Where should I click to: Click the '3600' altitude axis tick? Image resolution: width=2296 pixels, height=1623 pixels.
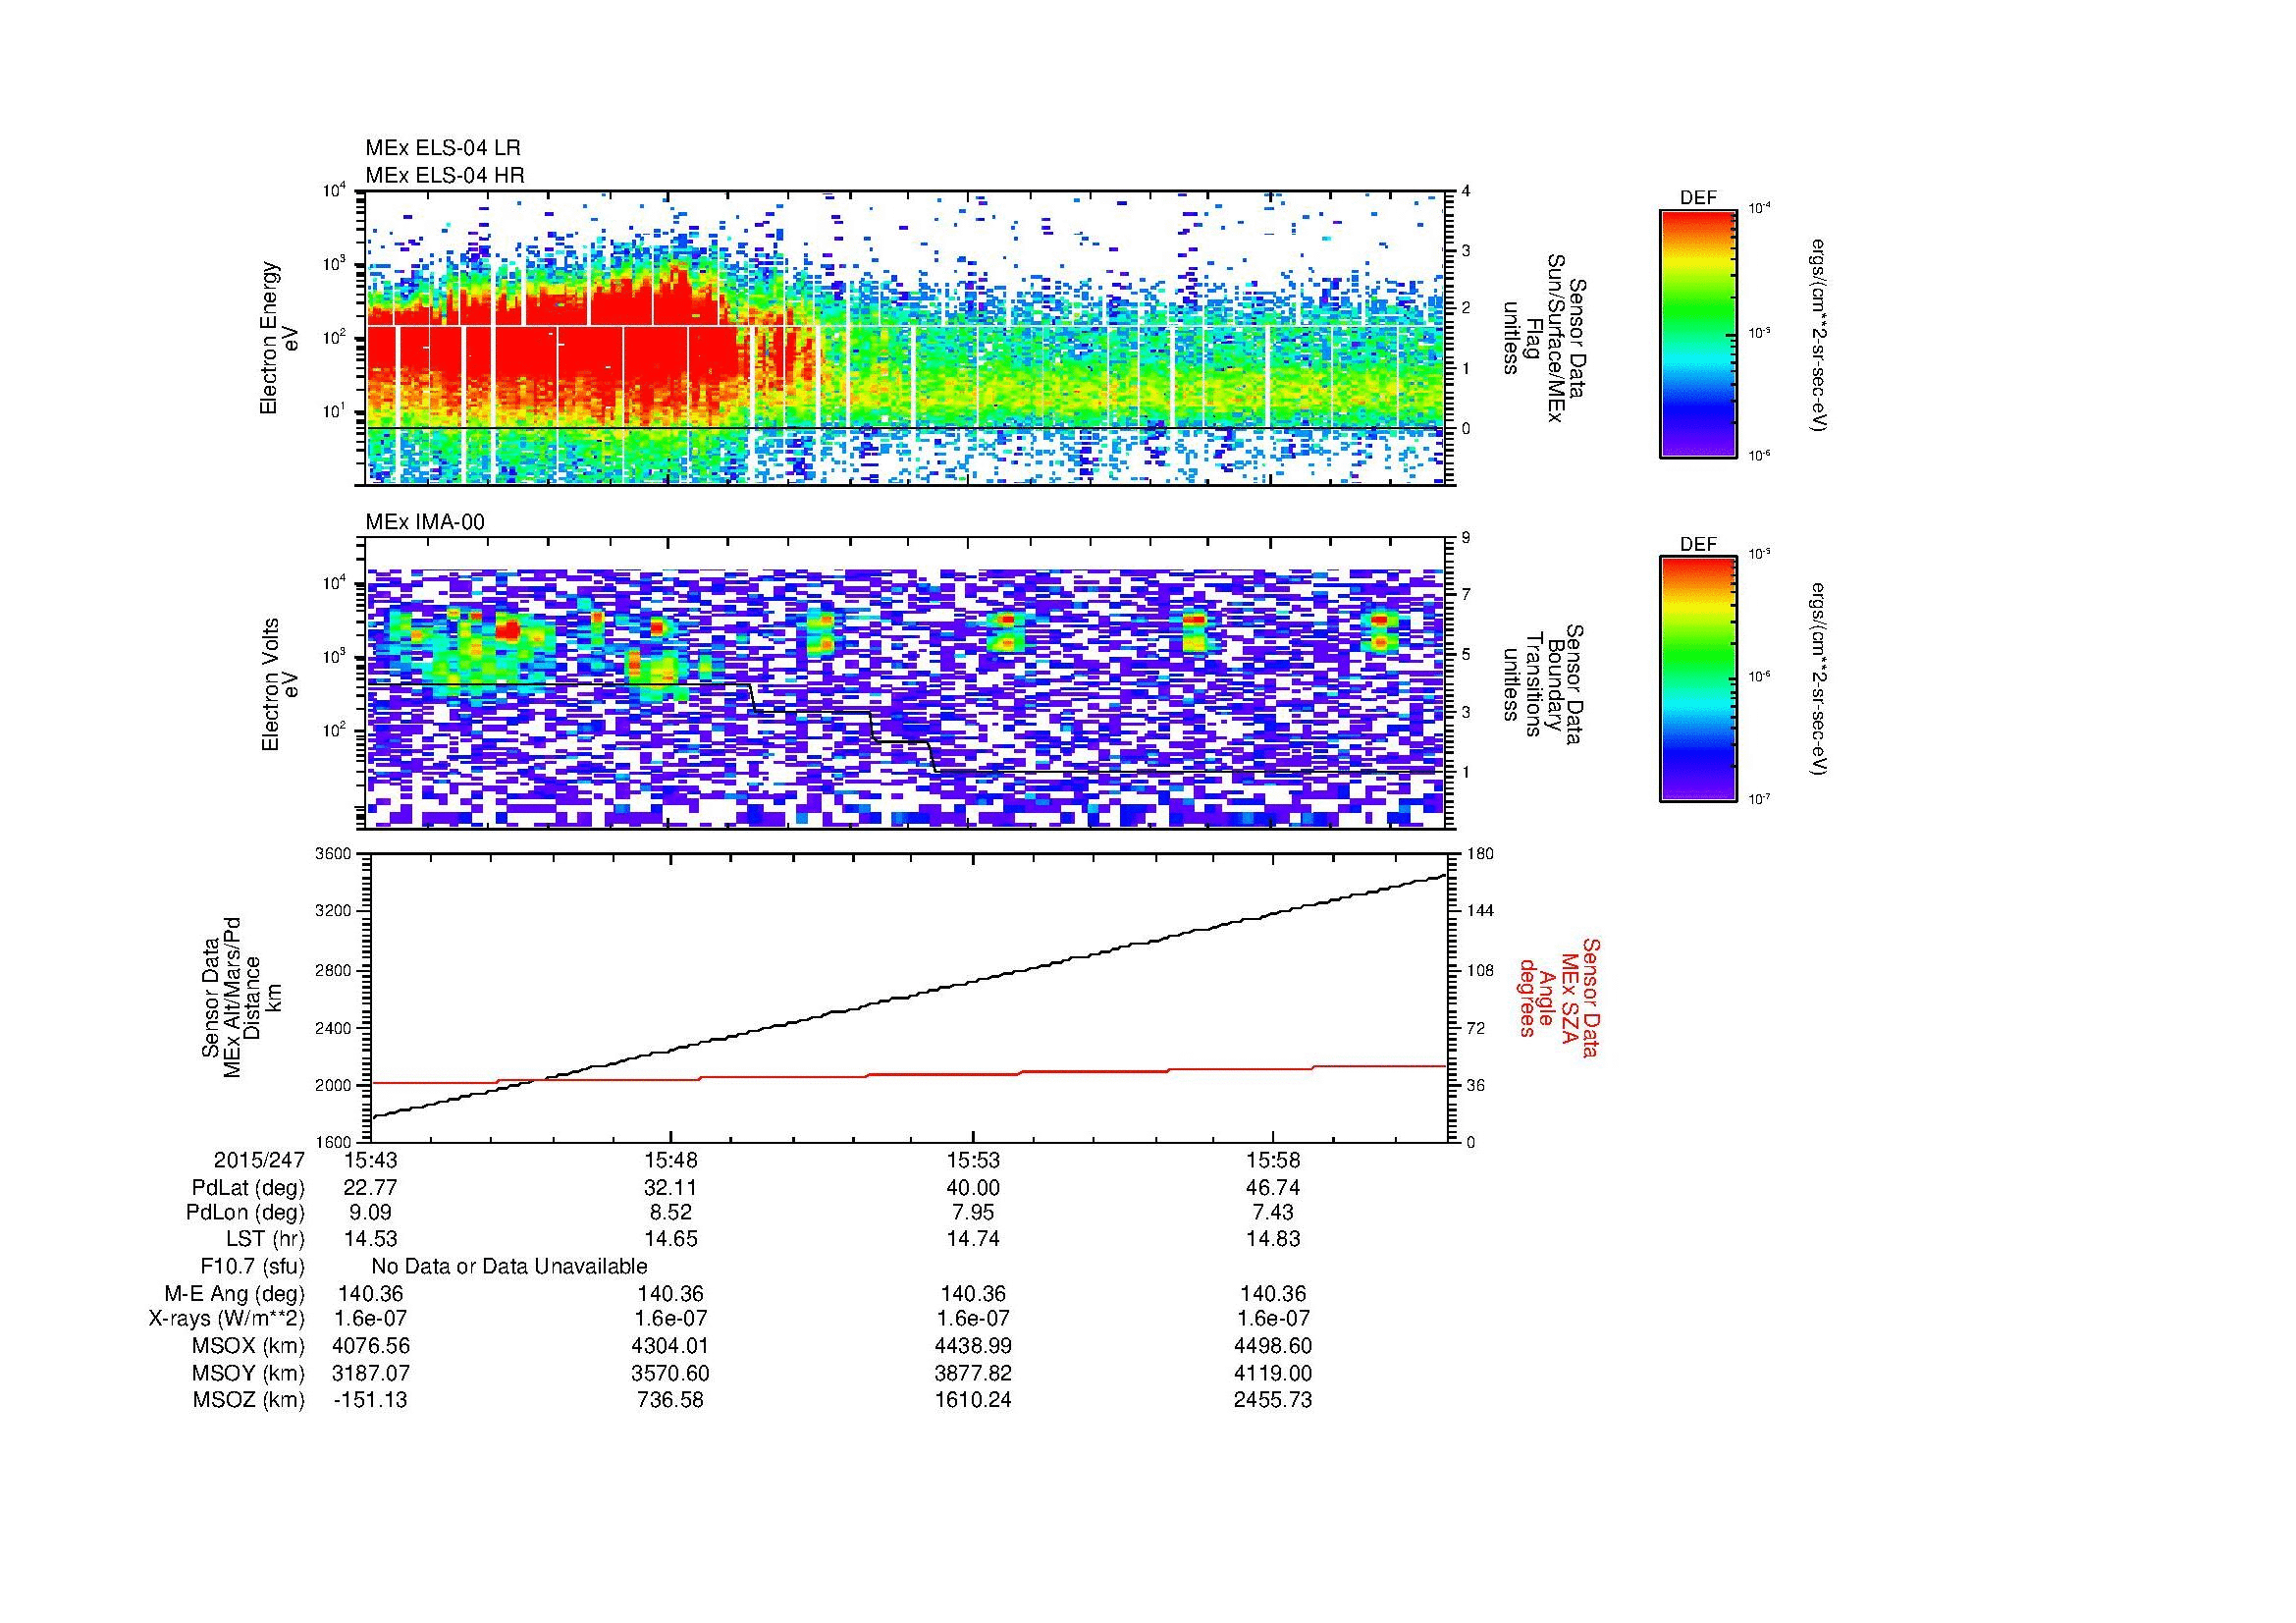click(x=334, y=854)
